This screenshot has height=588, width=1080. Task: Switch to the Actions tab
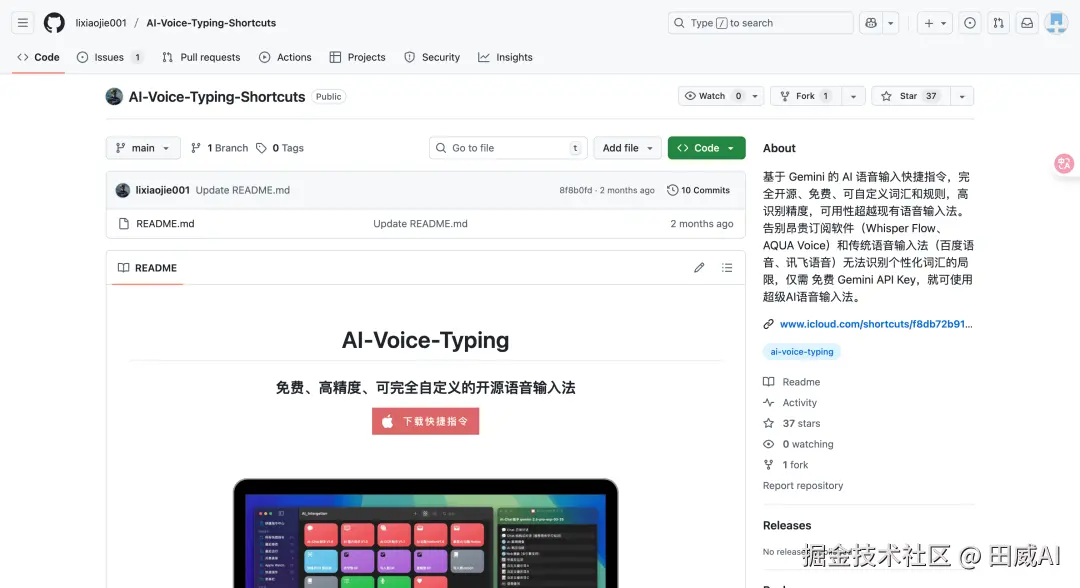[x=285, y=57]
